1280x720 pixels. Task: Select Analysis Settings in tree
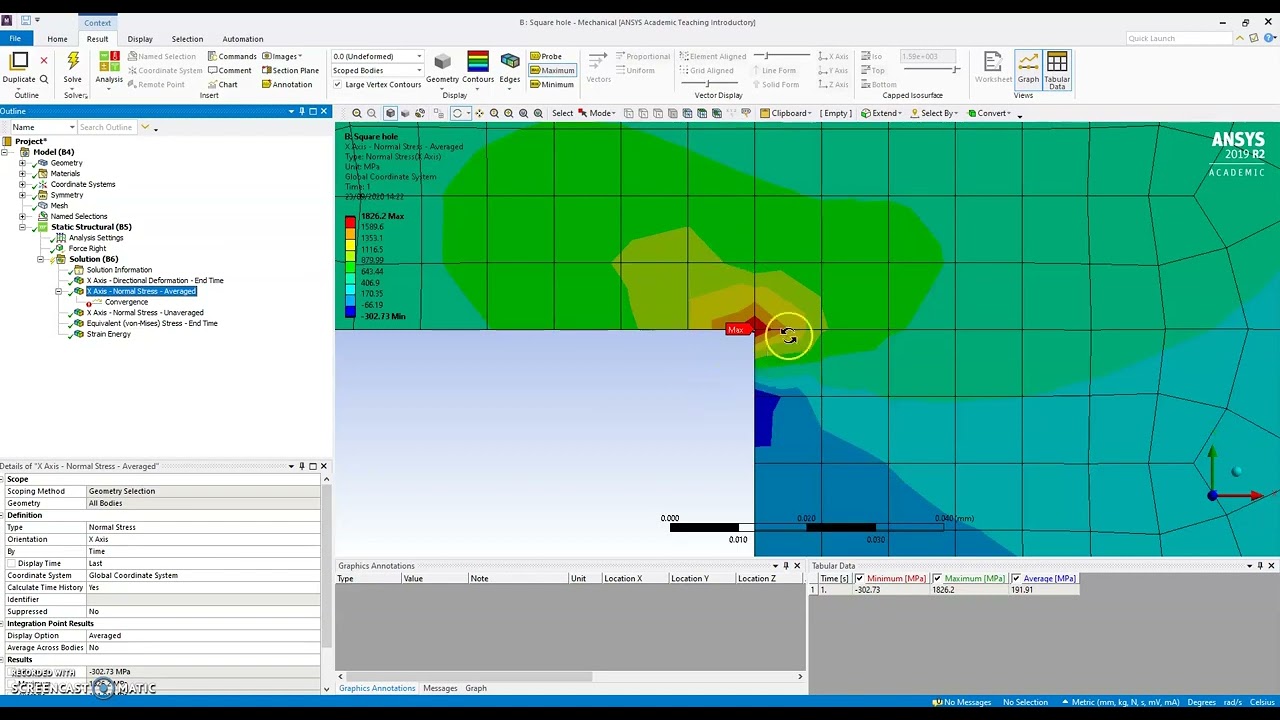(96, 238)
